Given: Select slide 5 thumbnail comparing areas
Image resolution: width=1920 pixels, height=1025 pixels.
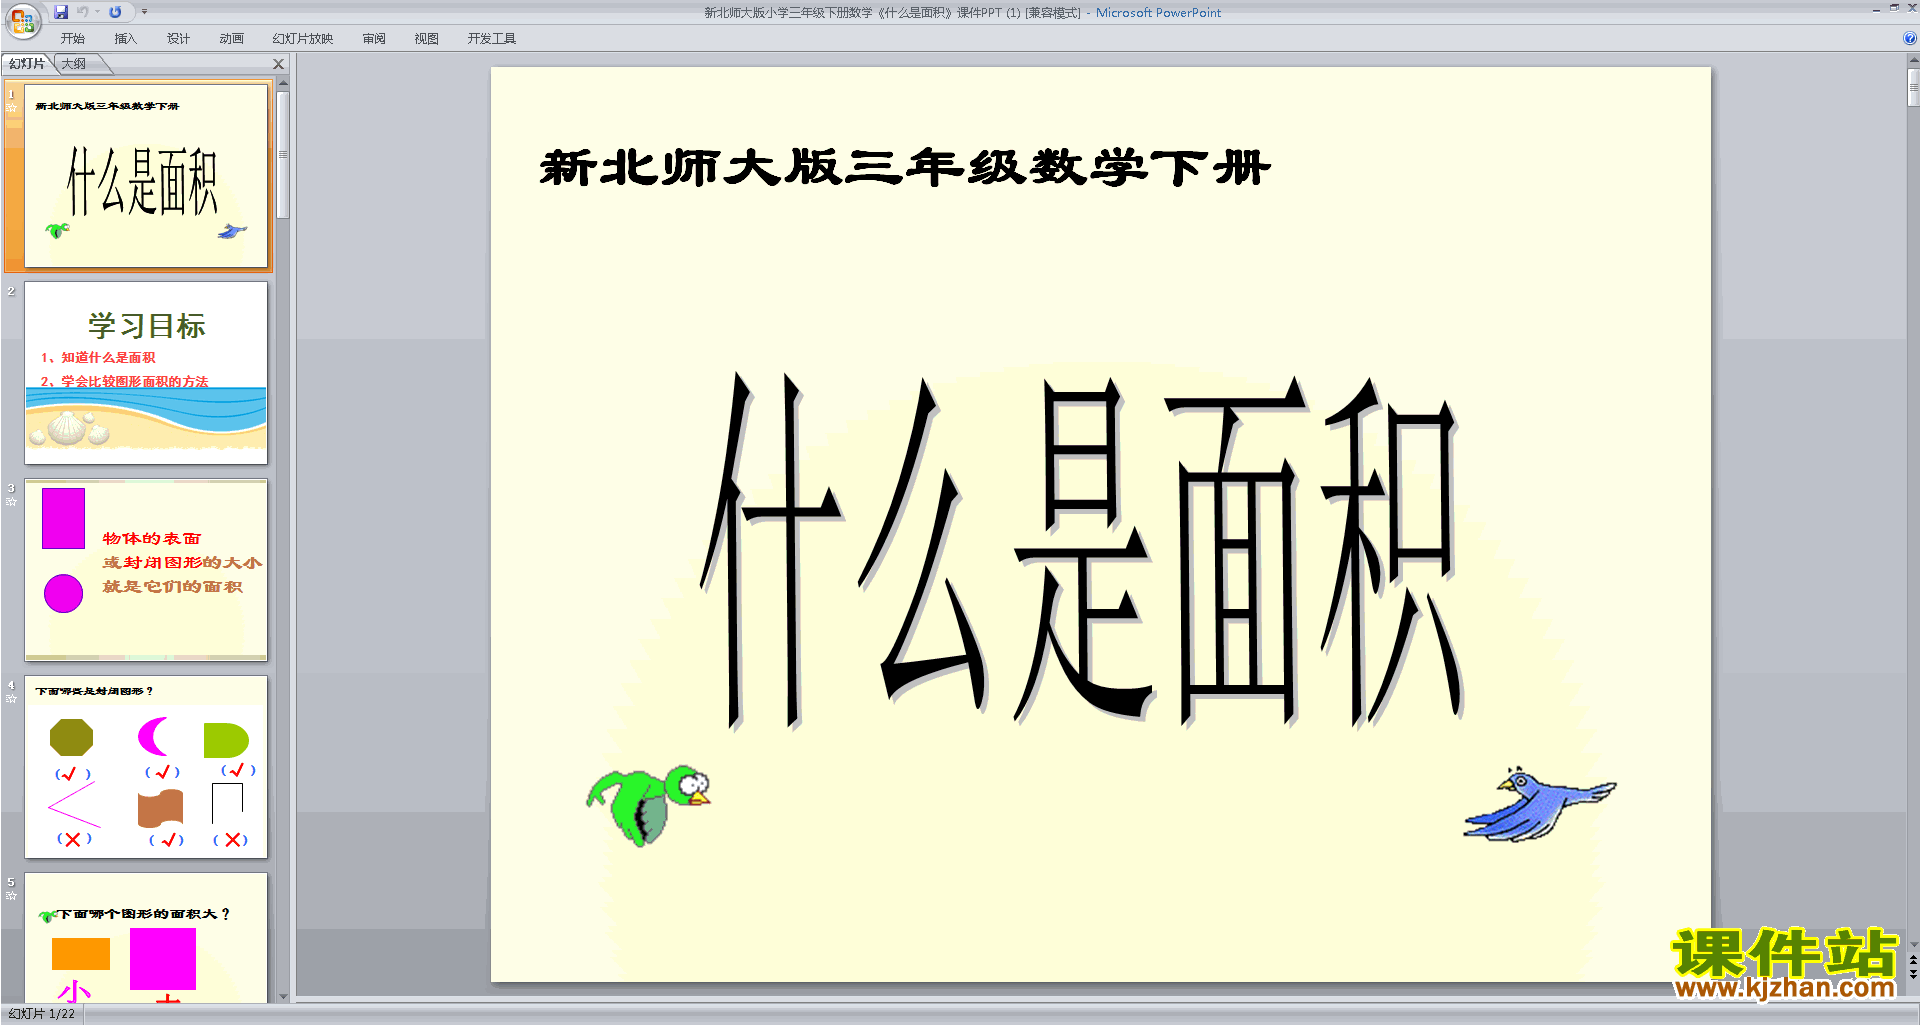Looking at the screenshot, I should pyautogui.click(x=146, y=938).
